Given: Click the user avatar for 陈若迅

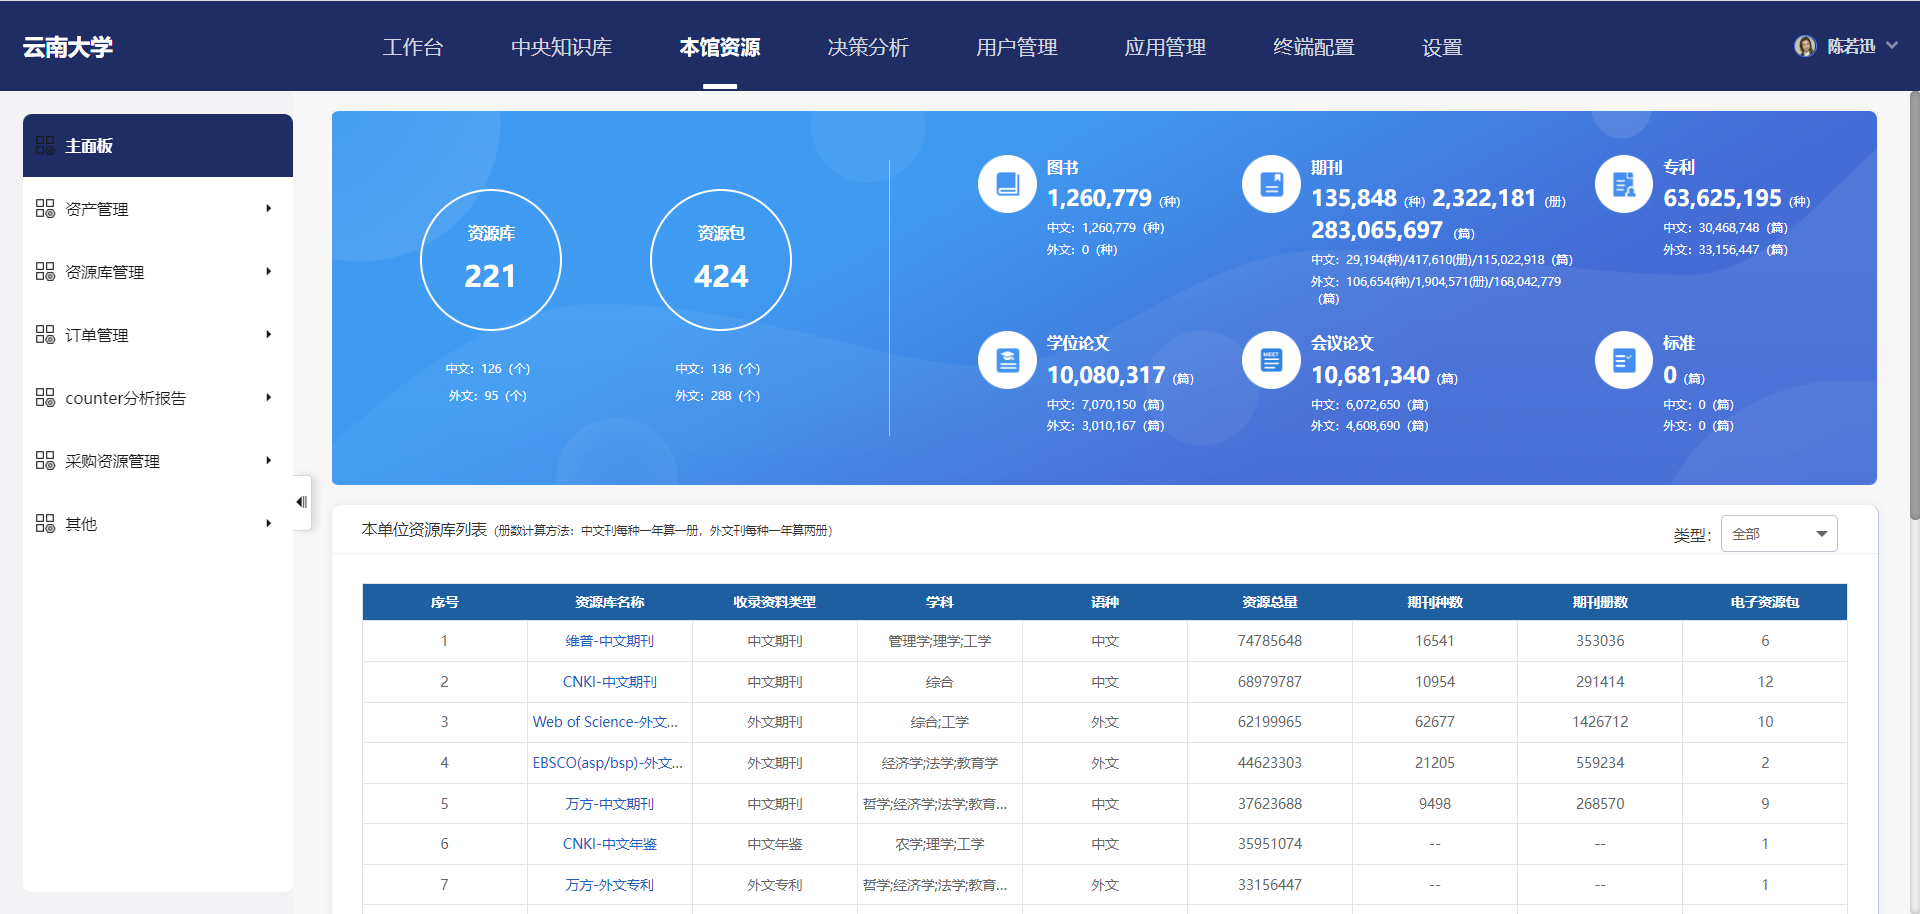Looking at the screenshot, I should click(x=1805, y=47).
